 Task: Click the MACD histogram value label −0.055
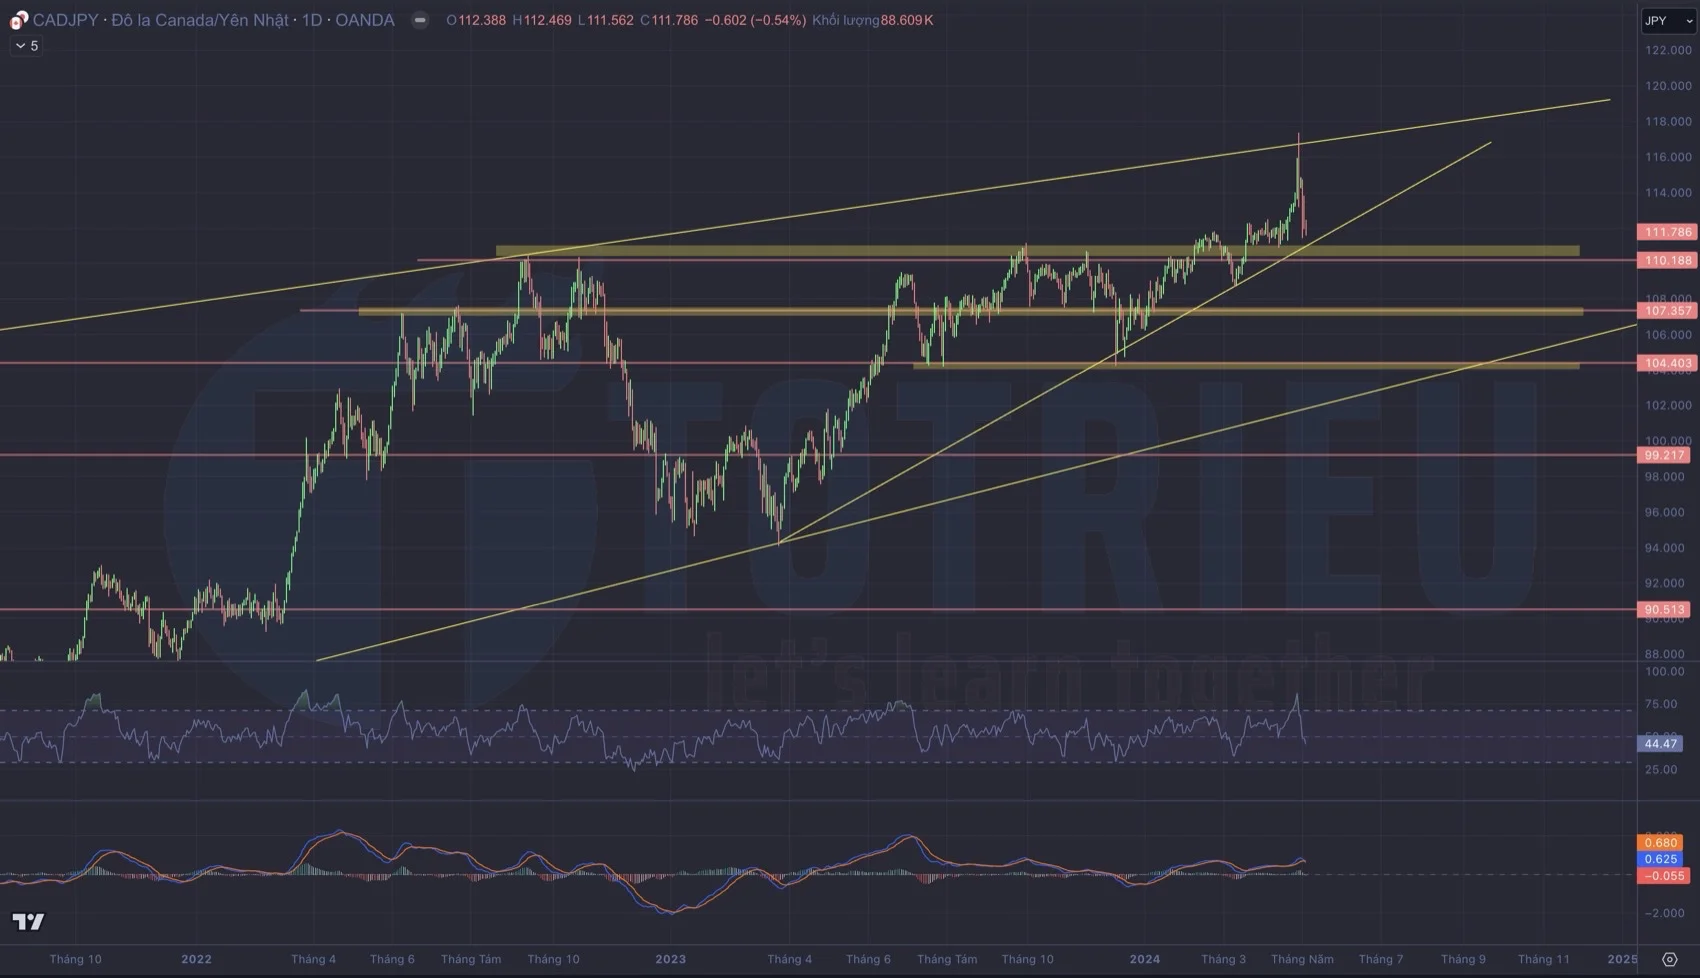[x=1664, y=876]
